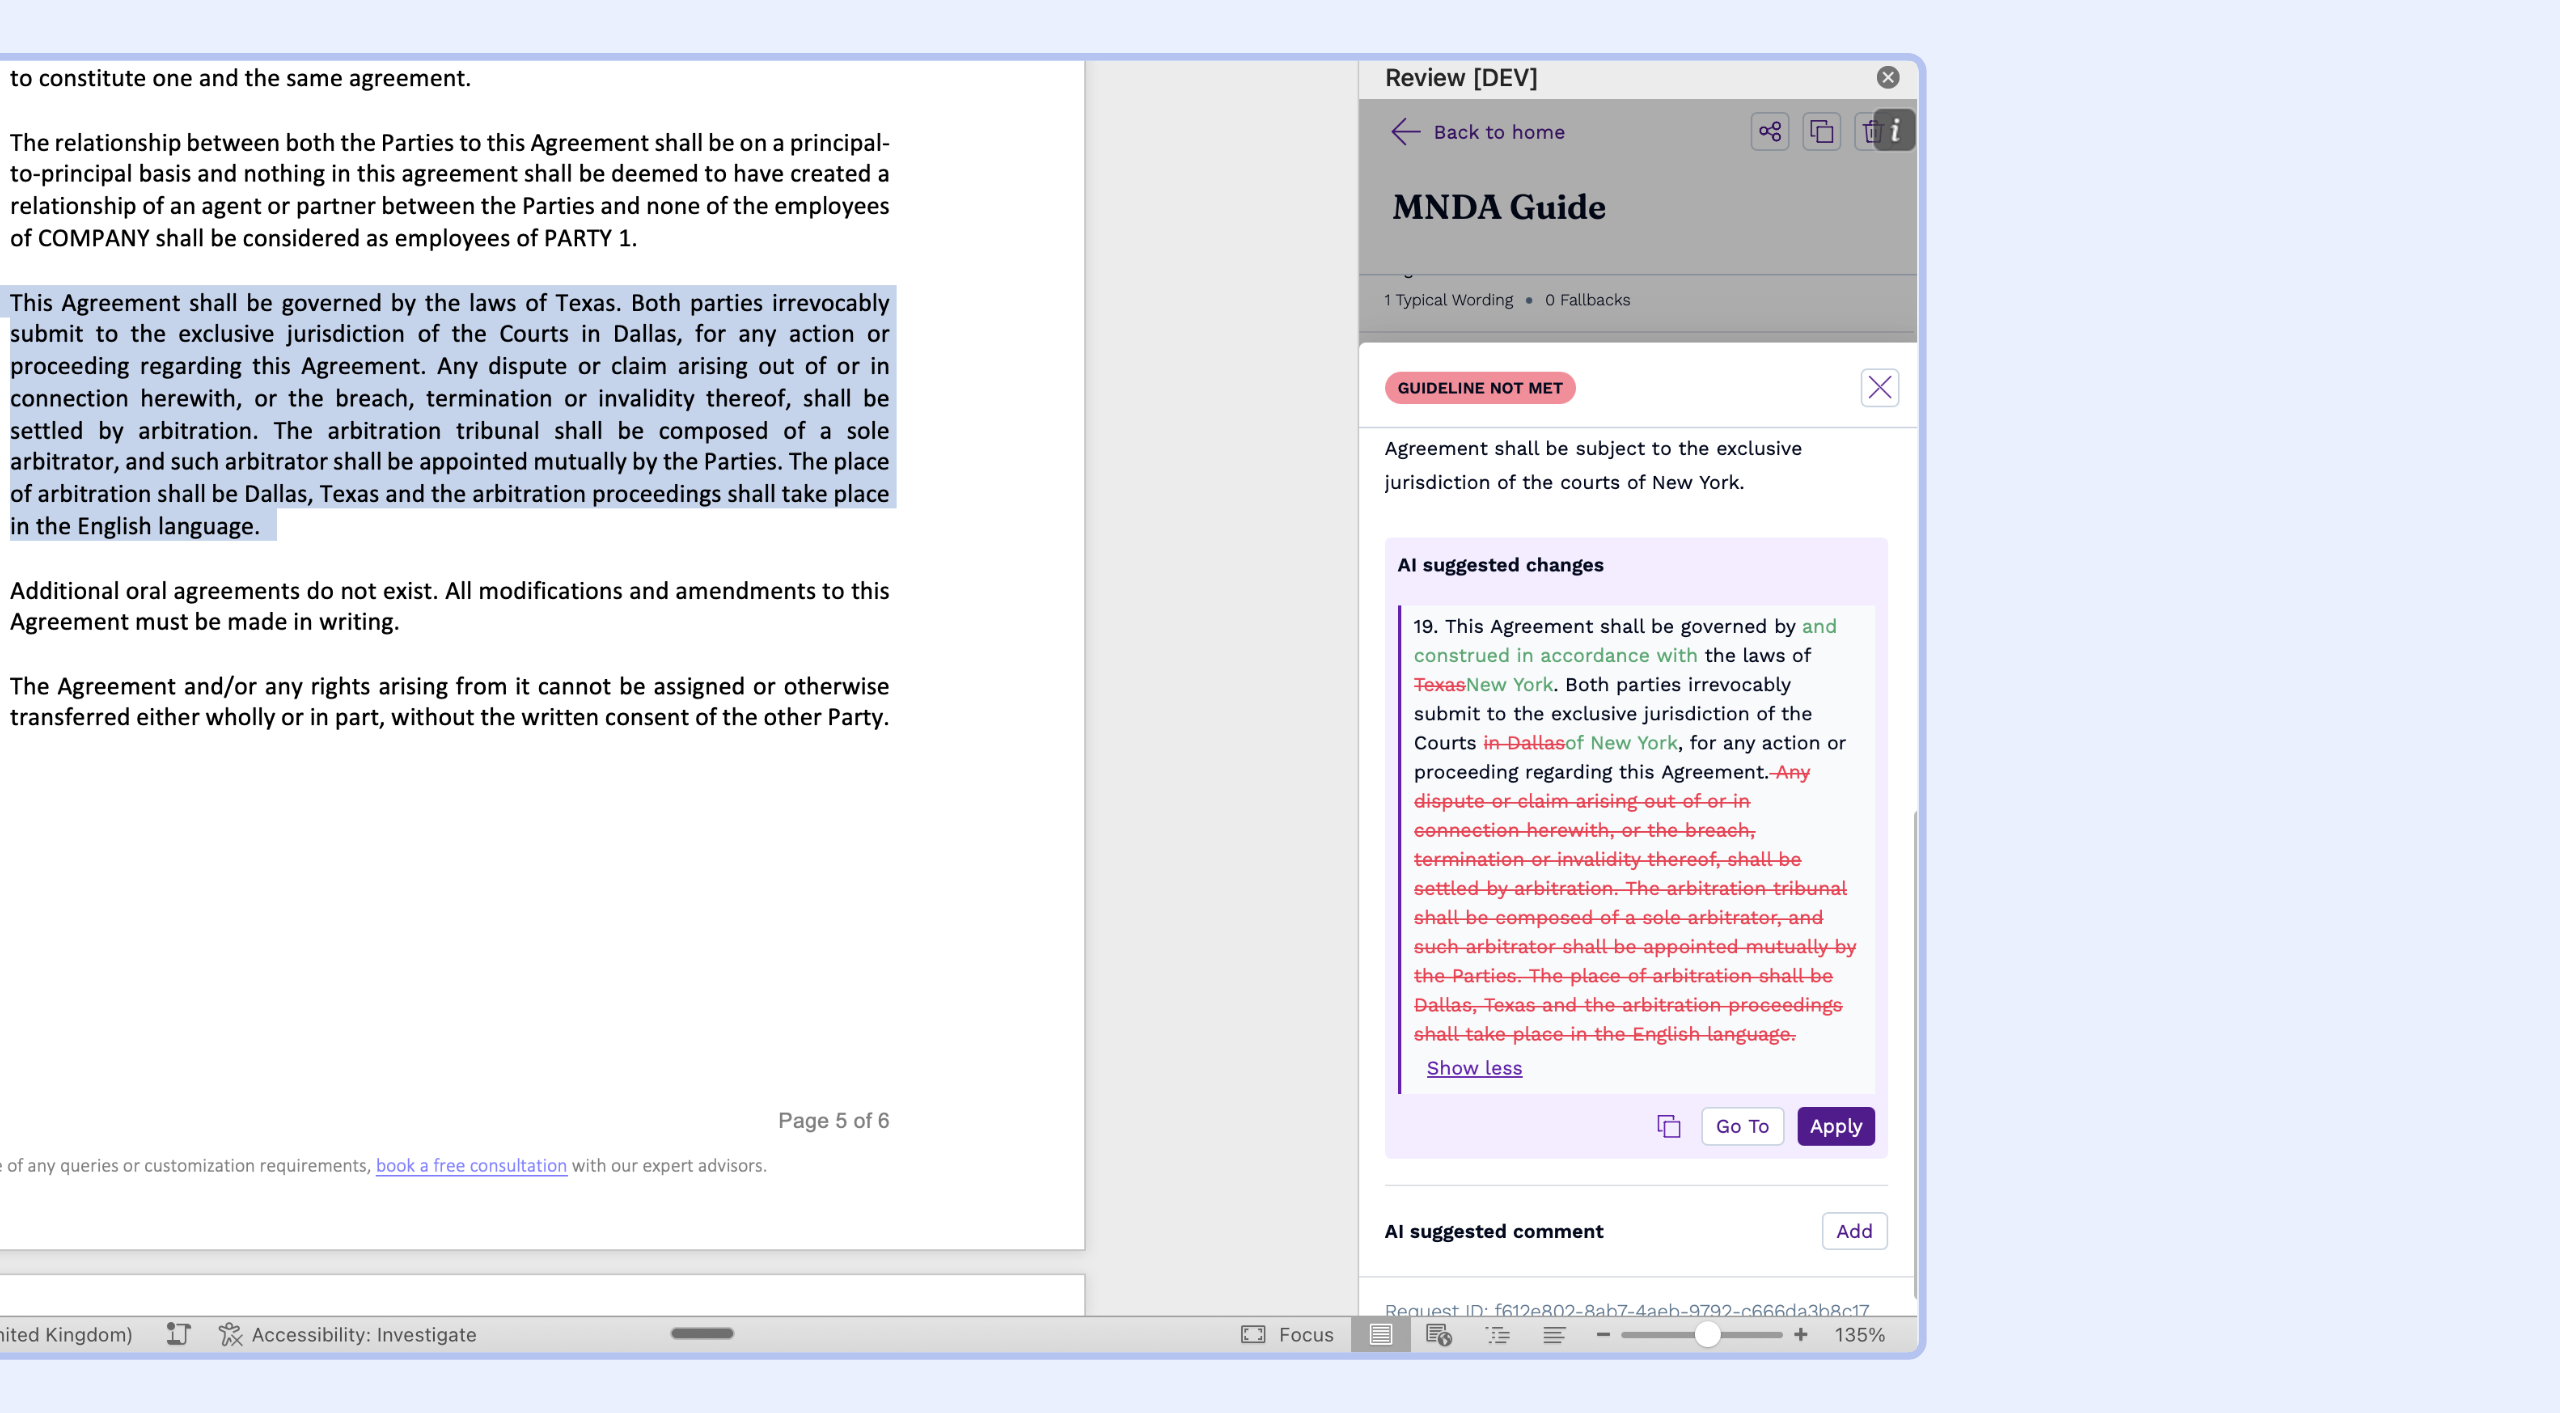
Task: Click the zoom slider handle
Action: pyautogui.click(x=1707, y=1334)
